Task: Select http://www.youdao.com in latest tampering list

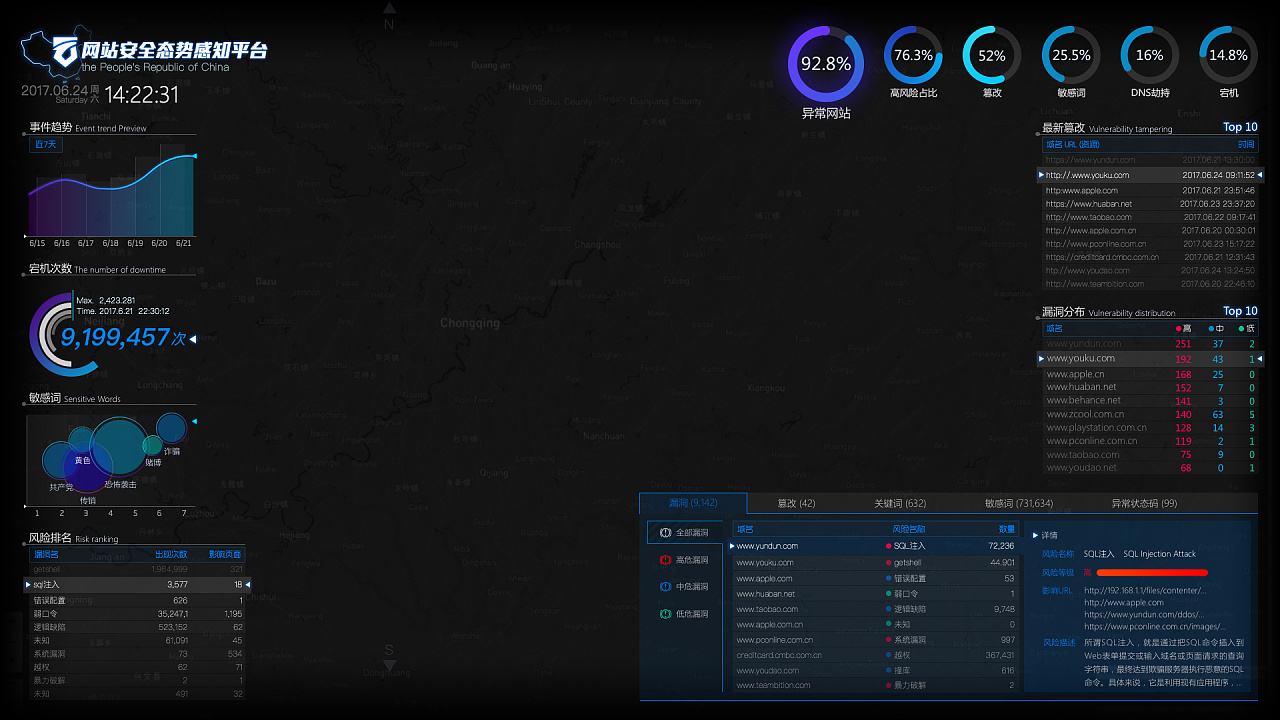Action: pyautogui.click(x=1149, y=270)
